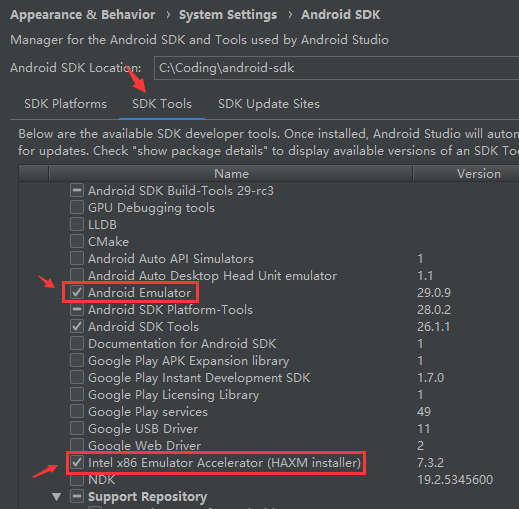The image size is (519, 509).
Task: Click the Android SDK breadcrumb title
Action: tap(341, 15)
